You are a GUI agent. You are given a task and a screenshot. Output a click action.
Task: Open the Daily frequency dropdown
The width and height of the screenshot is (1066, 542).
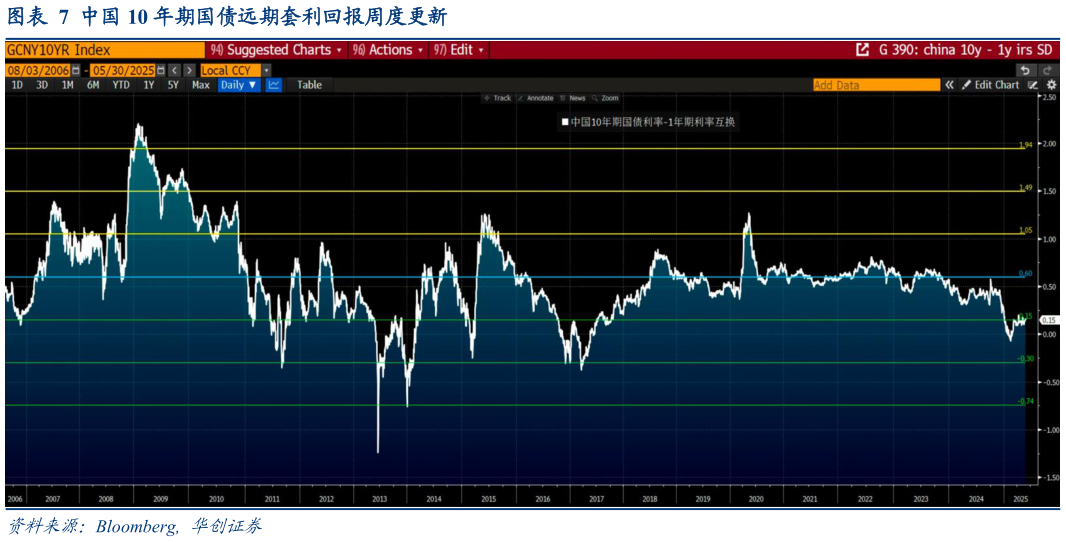click(x=238, y=85)
